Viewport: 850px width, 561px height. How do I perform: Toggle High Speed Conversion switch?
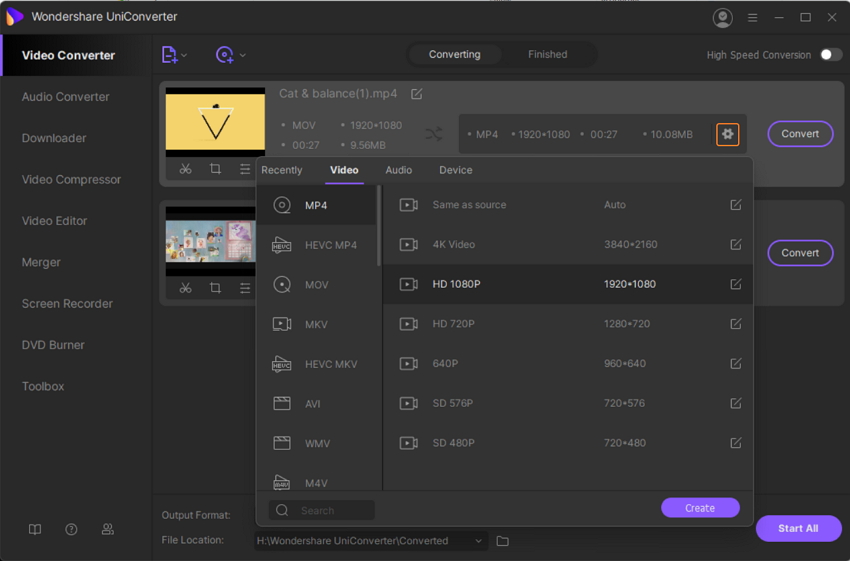pyautogui.click(x=831, y=55)
